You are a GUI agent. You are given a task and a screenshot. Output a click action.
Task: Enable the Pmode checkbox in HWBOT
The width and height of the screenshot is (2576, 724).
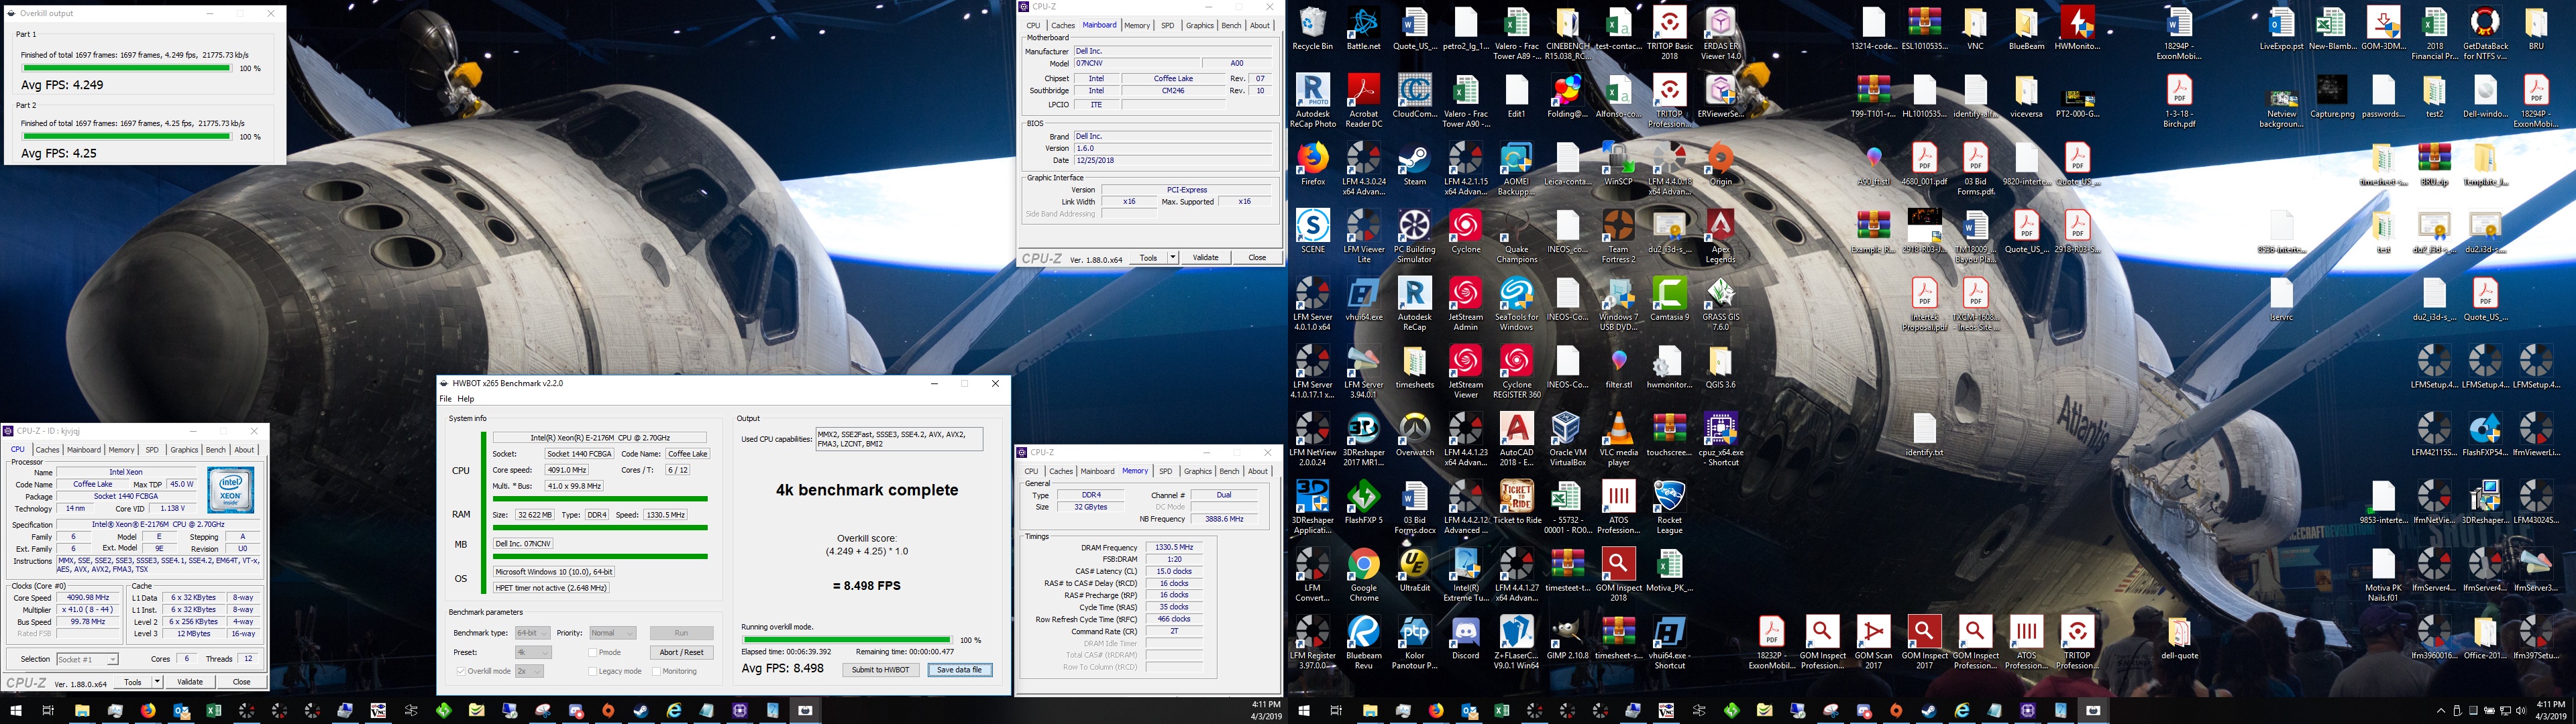[593, 653]
